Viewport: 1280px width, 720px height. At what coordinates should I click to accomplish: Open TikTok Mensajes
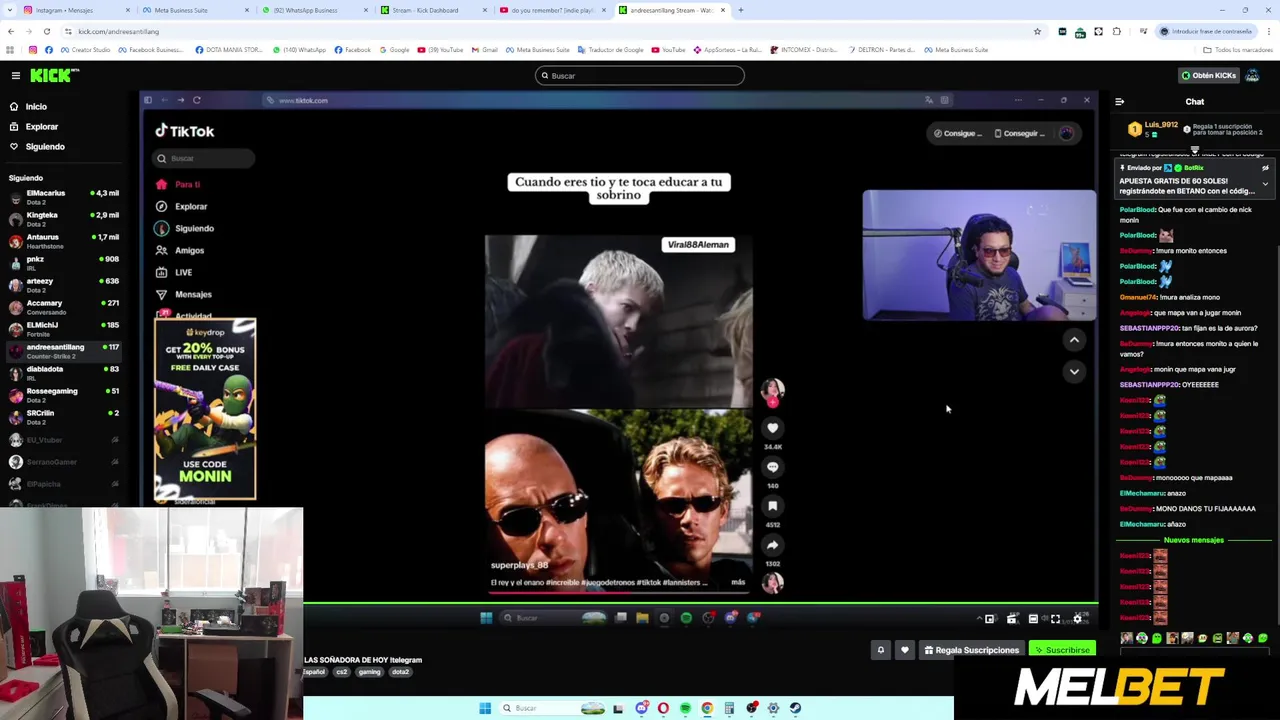click(x=184, y=295)
